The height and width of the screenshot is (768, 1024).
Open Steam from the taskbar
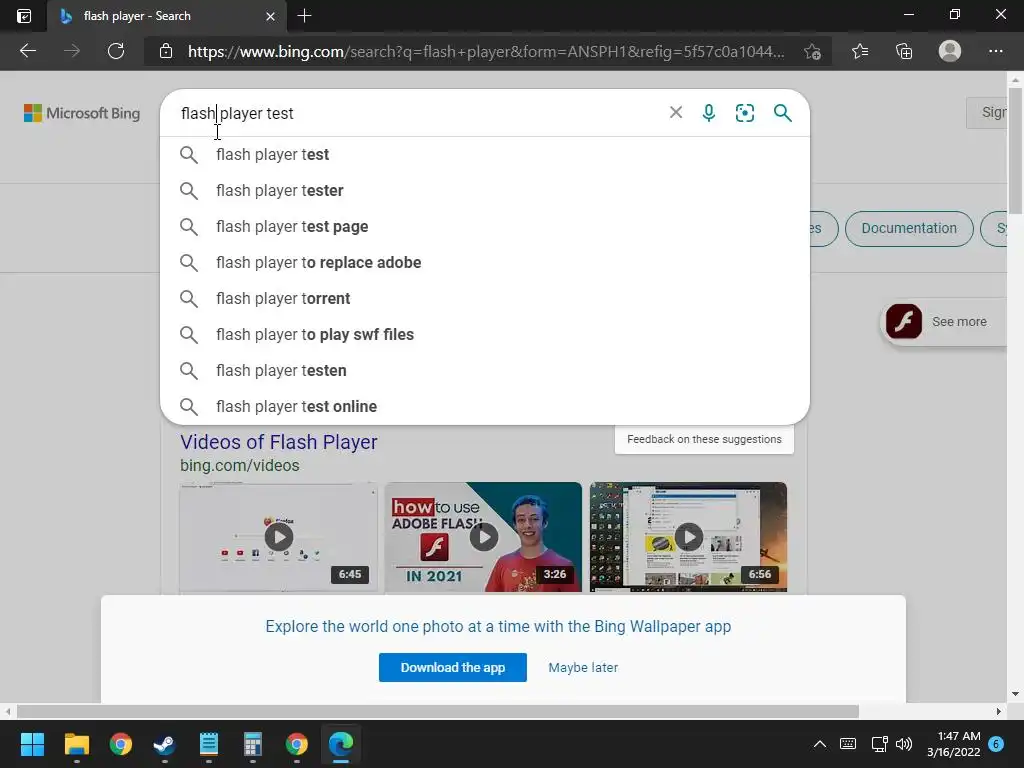click(x=164, y=744)
